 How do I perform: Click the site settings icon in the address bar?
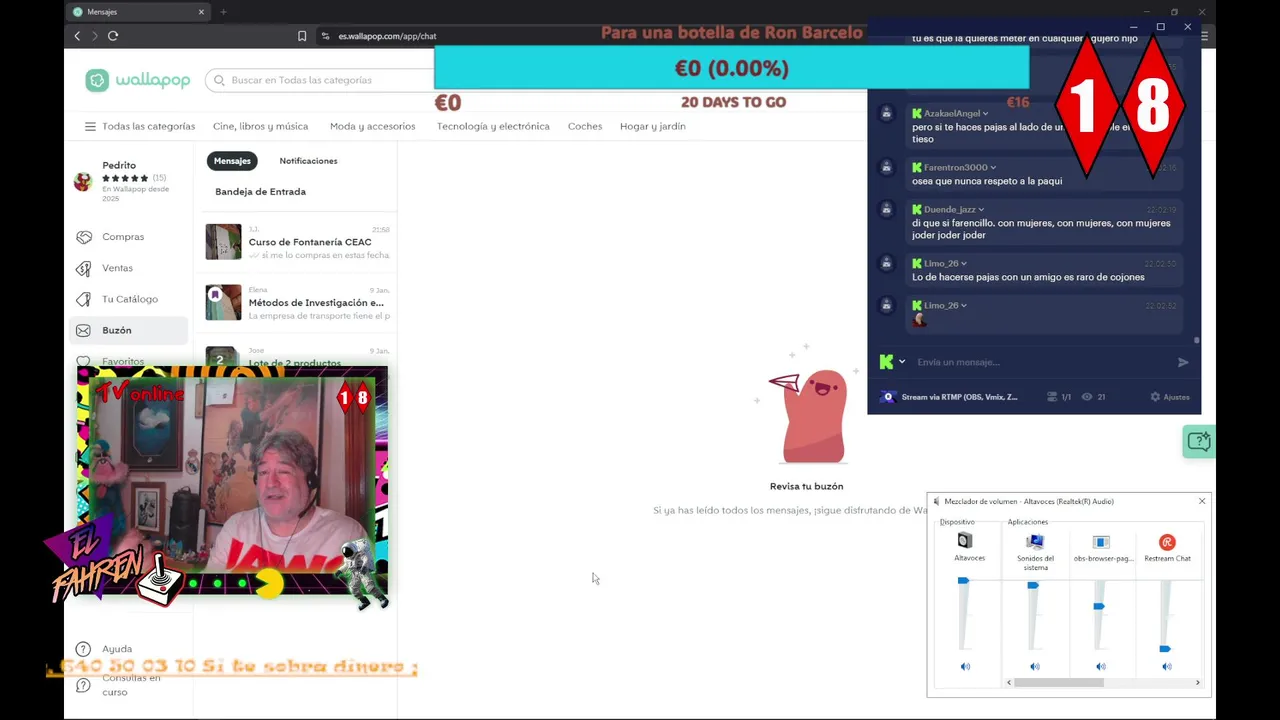pyautogui.click(x=325, y=36)
